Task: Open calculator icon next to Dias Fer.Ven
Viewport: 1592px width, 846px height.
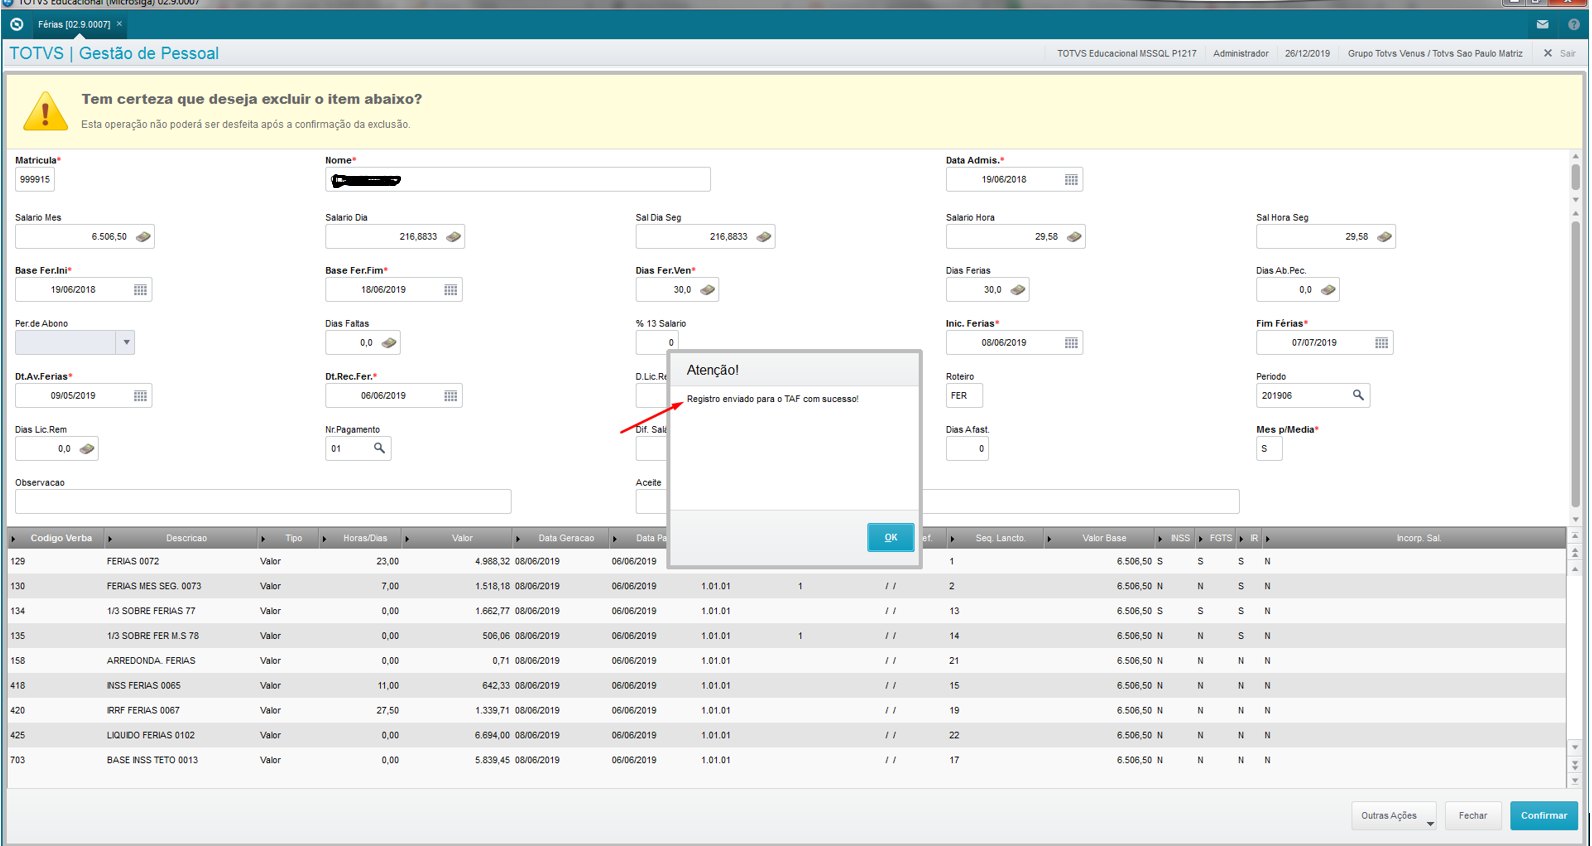Action: click(707, 290)
